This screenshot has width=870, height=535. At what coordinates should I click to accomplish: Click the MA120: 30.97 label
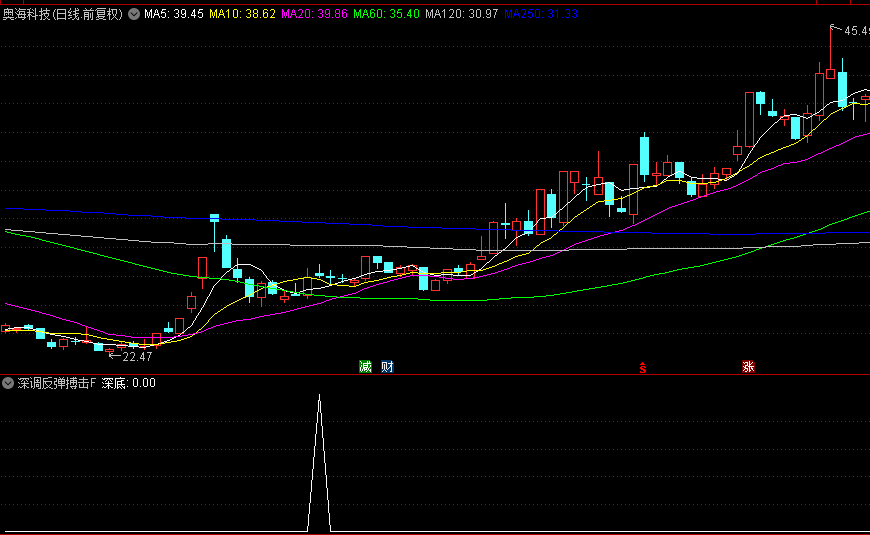click(x=462, y=14)
